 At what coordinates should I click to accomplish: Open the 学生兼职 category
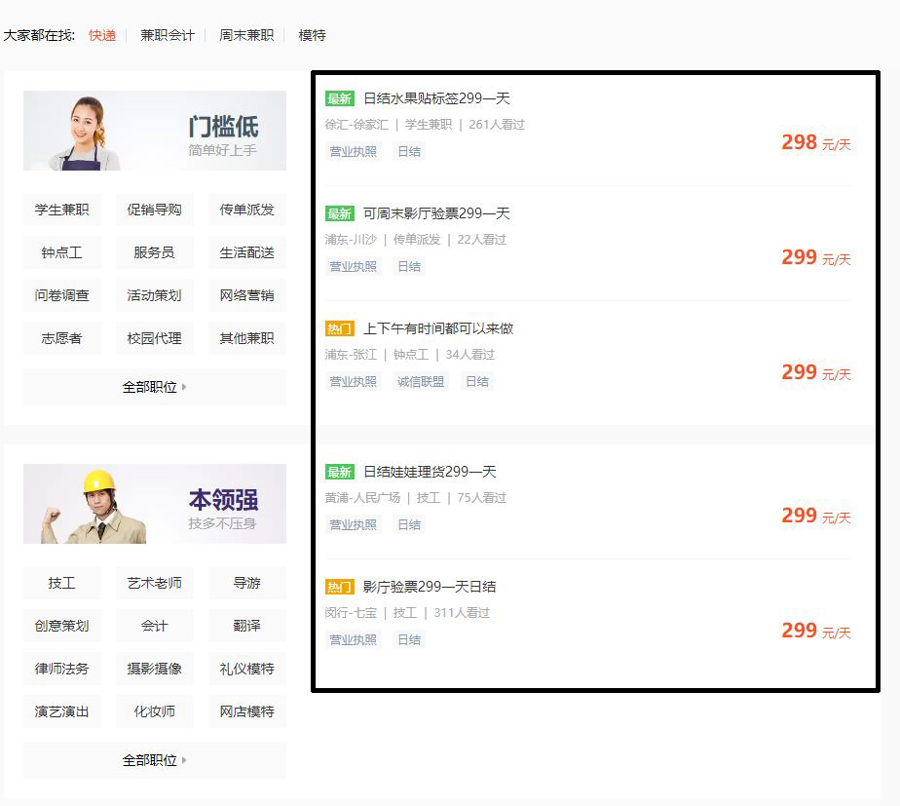click(61, 209)
